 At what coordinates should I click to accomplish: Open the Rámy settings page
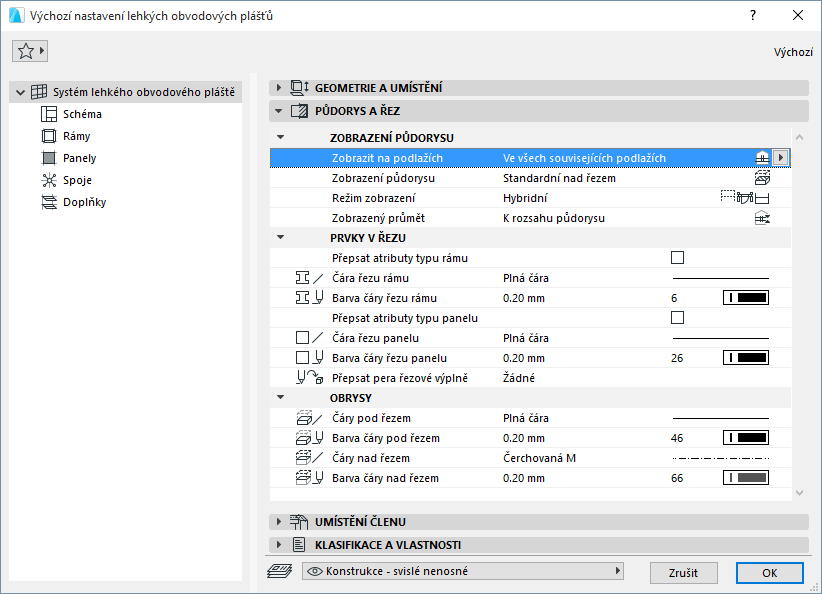[x=77, y=136]
